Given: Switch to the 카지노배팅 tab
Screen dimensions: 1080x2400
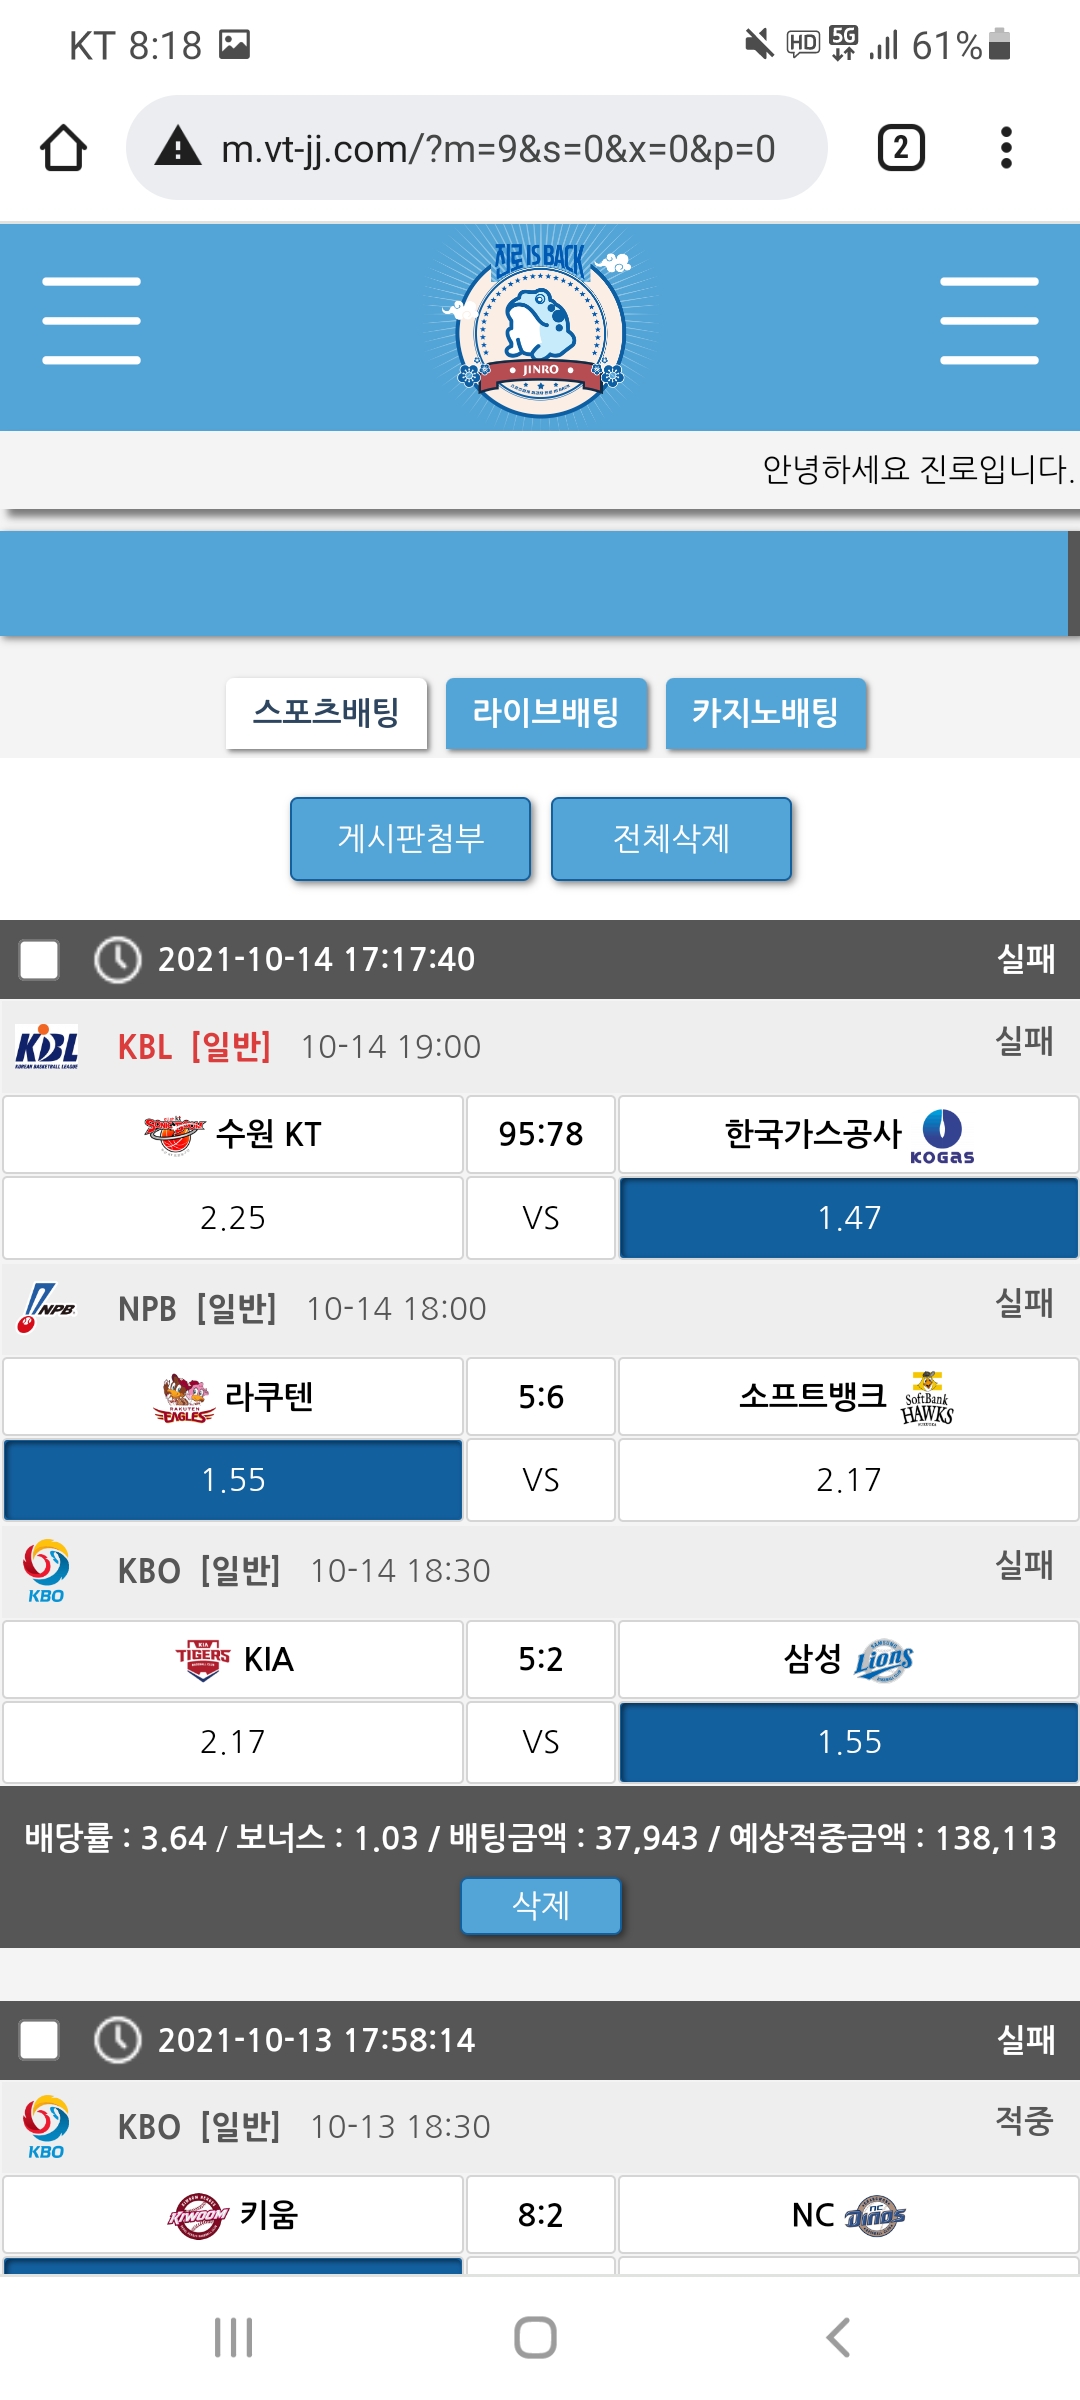Looking at the screenshot, I should pyautogui.click(x=766, y=713).
